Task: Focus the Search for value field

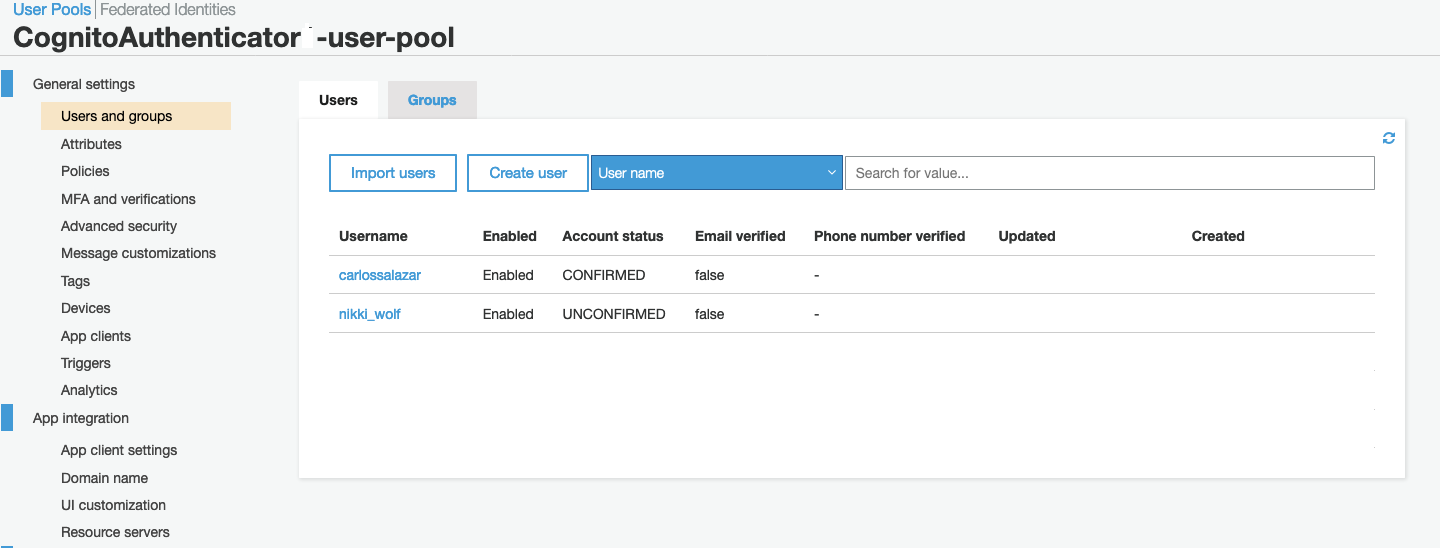Action: coord(1110,173)
